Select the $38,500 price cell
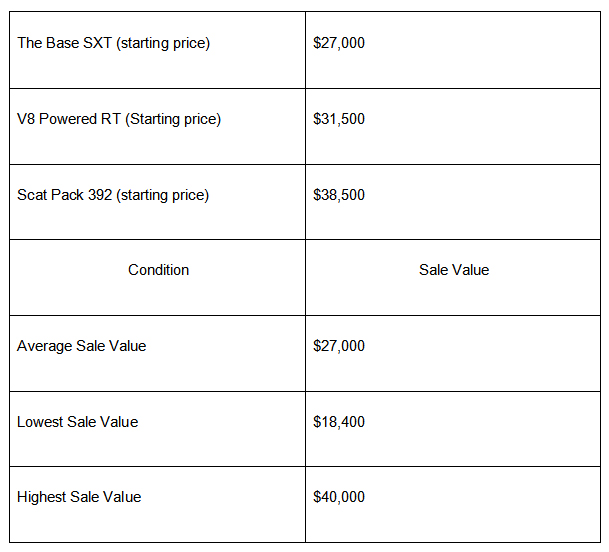The width and height of the screenshot is (609, 552). (339, 195)
